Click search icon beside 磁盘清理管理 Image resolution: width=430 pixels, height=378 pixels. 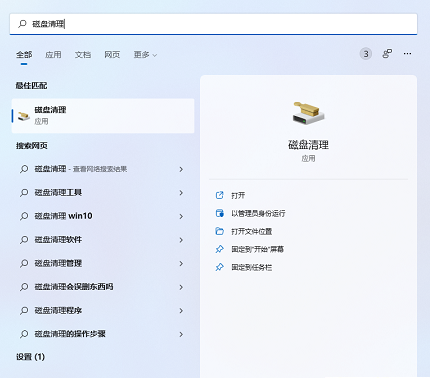point(24,264)
